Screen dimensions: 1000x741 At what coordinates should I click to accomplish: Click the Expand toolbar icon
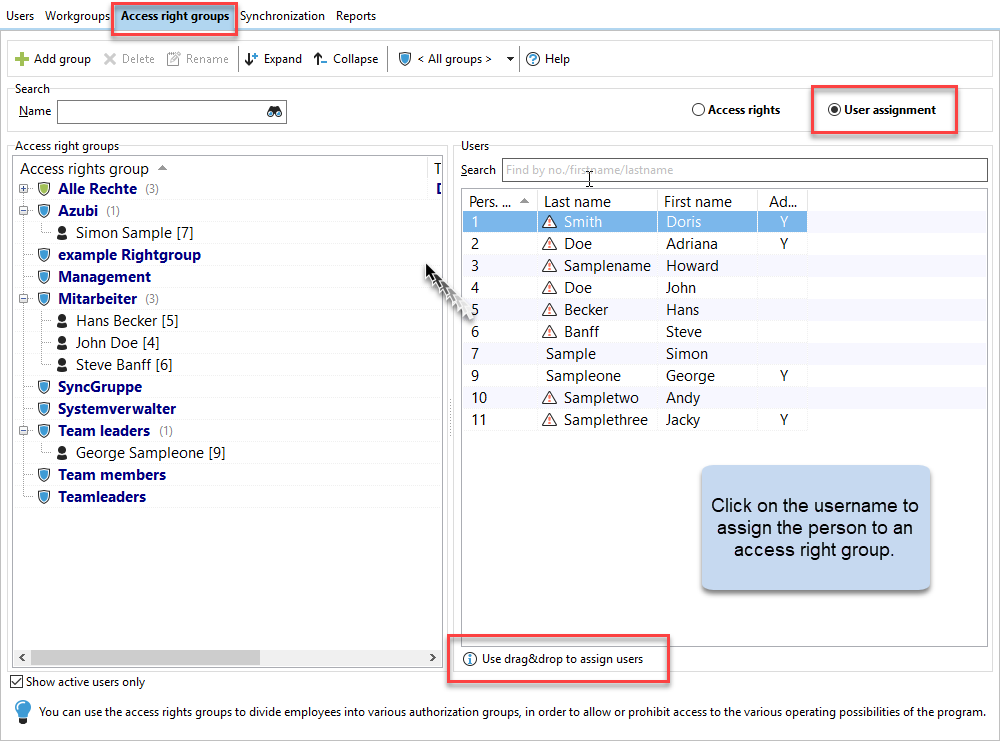coord(252,59)
